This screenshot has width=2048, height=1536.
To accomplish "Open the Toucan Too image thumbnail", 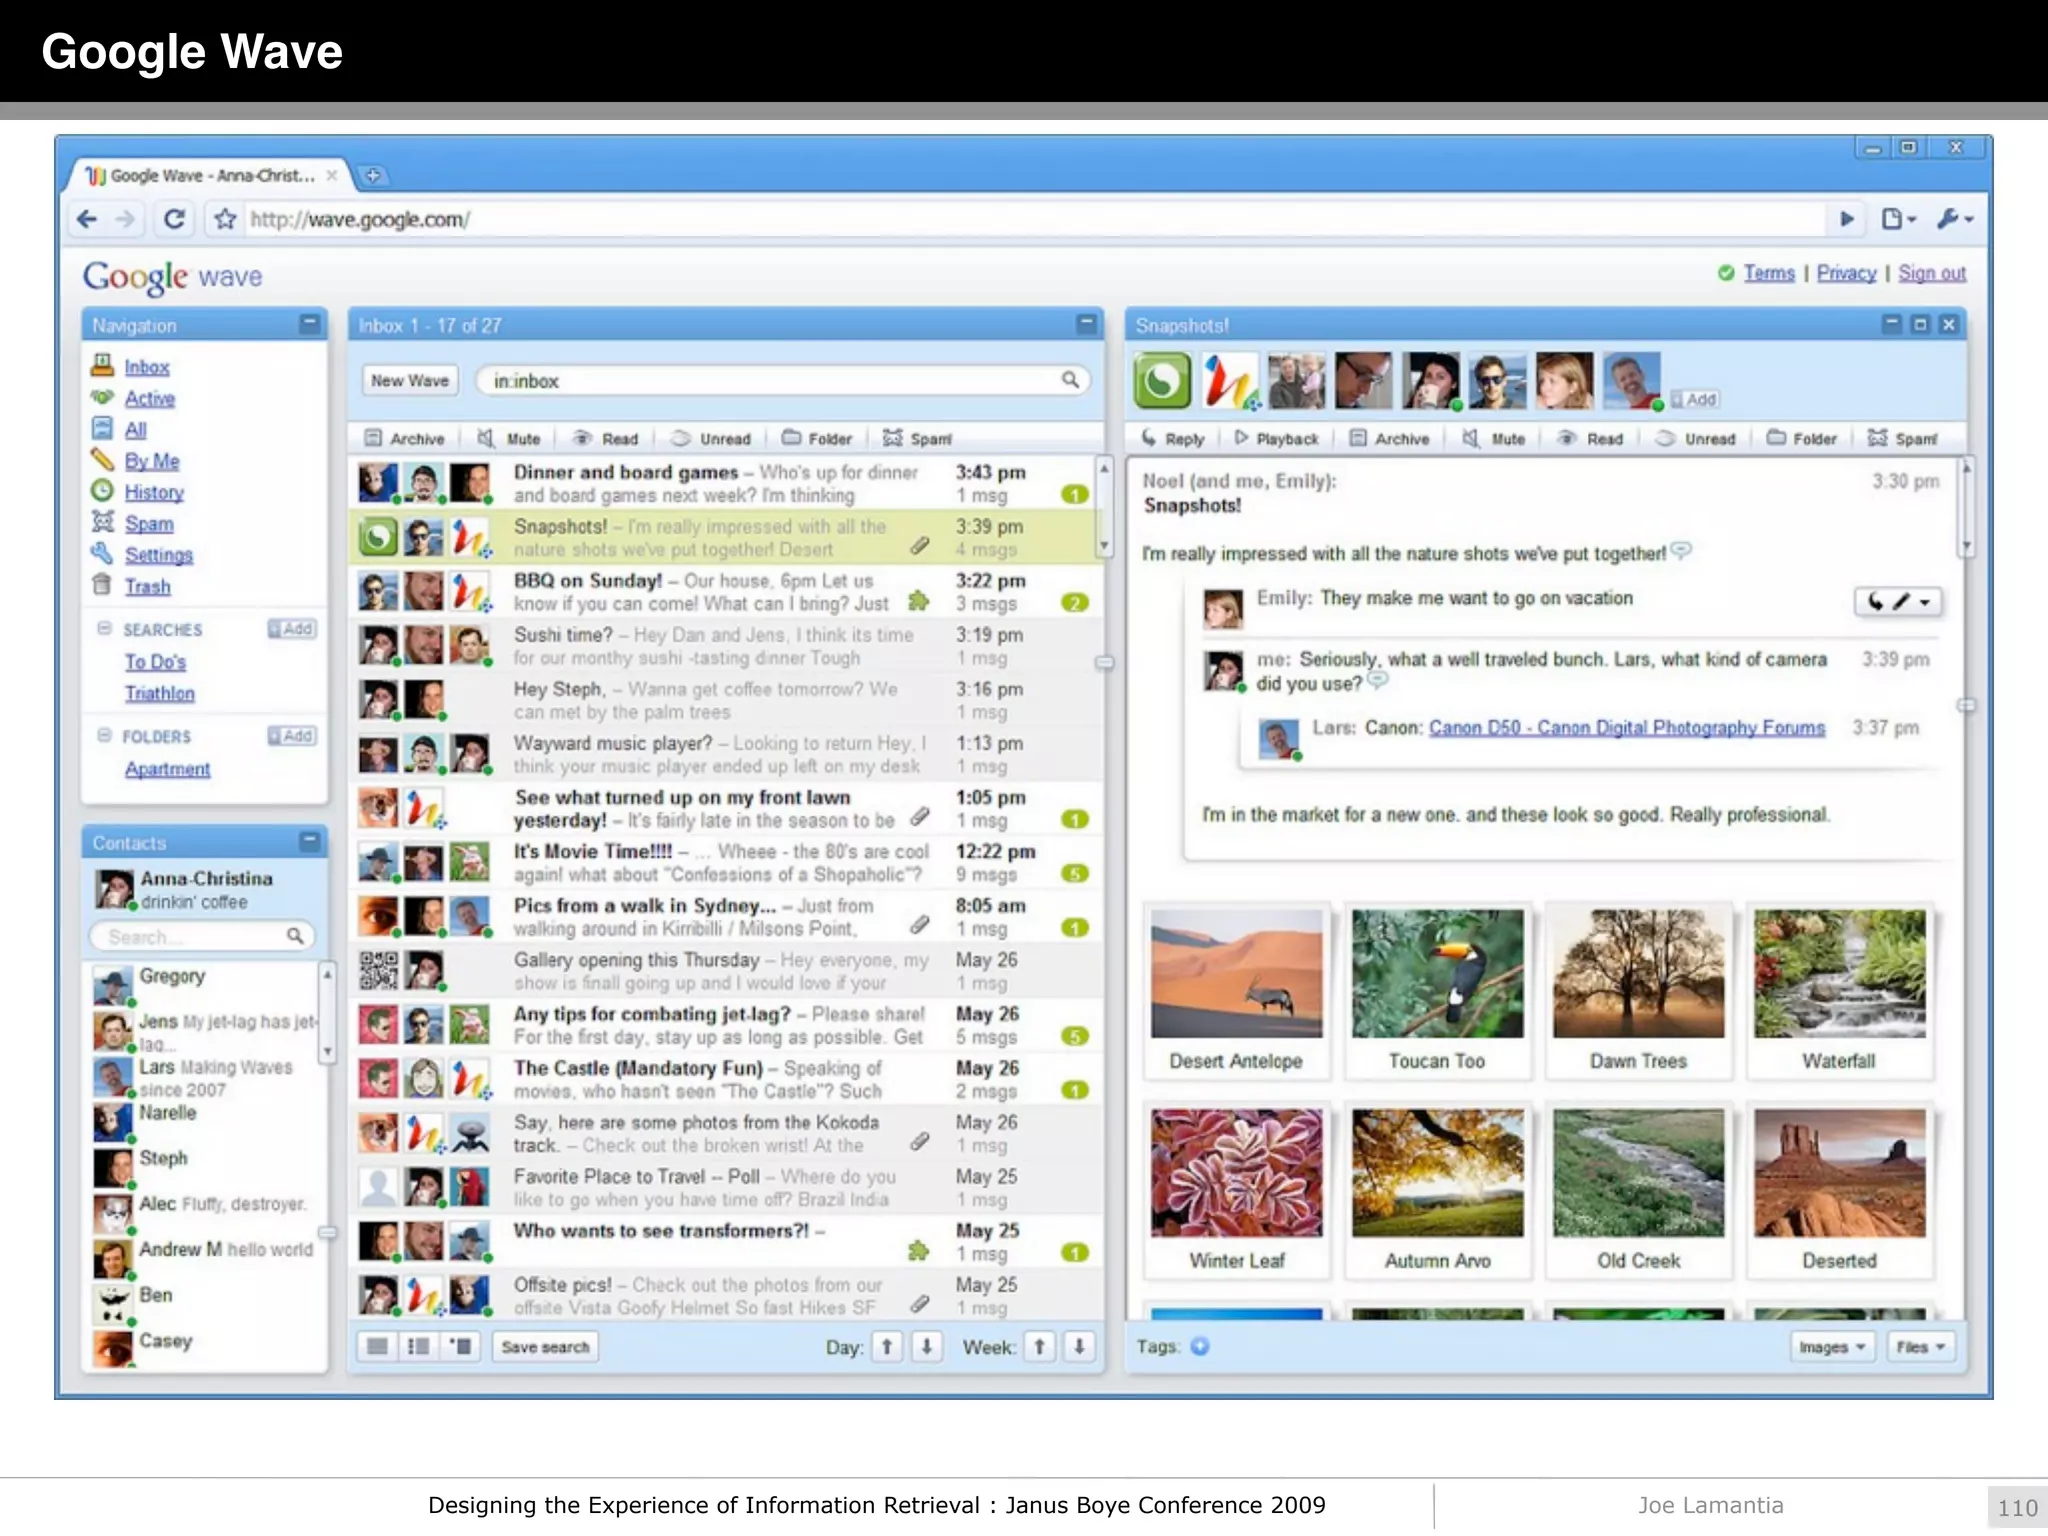I will [1437, 973].
